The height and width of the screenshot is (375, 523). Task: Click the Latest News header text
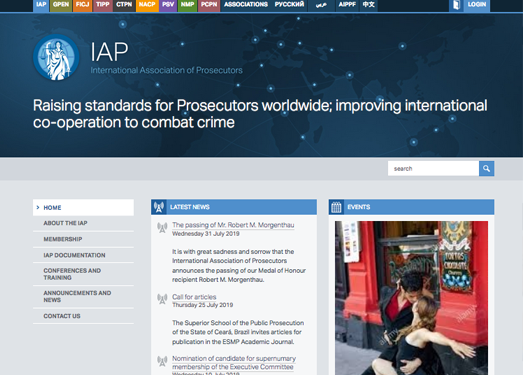tap(190, 207)
